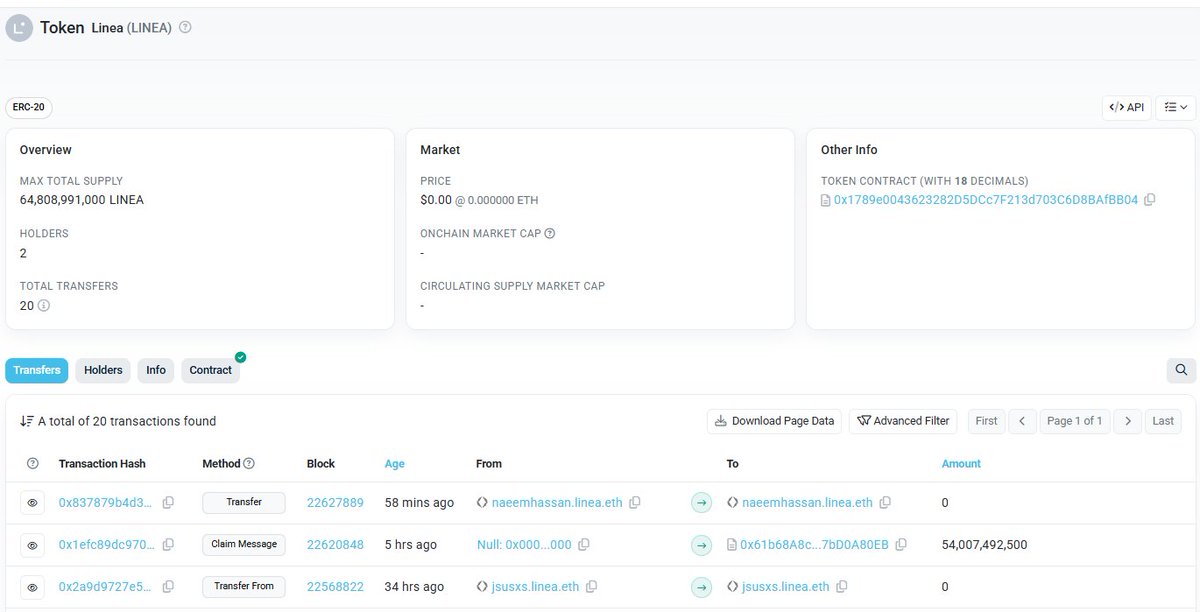Click the sort icon beside transactions total
1200x612 pixels.
pos(27,421)
